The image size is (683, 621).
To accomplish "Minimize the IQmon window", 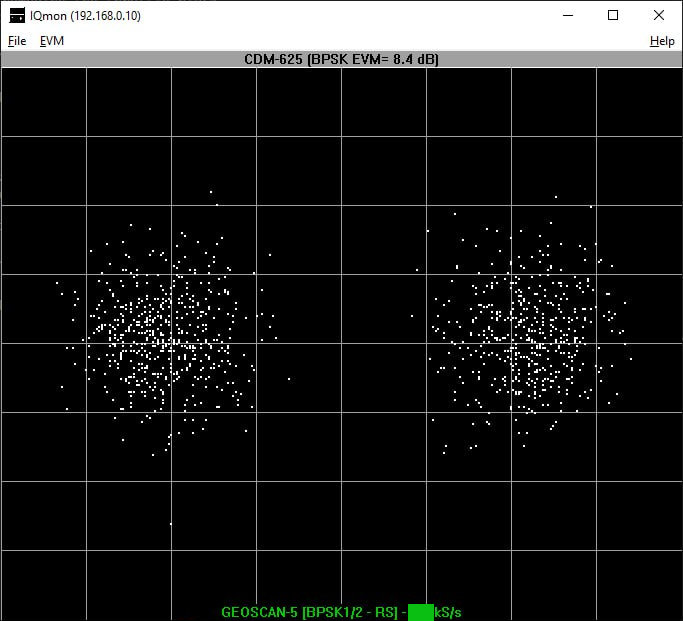I will [568, 15].
